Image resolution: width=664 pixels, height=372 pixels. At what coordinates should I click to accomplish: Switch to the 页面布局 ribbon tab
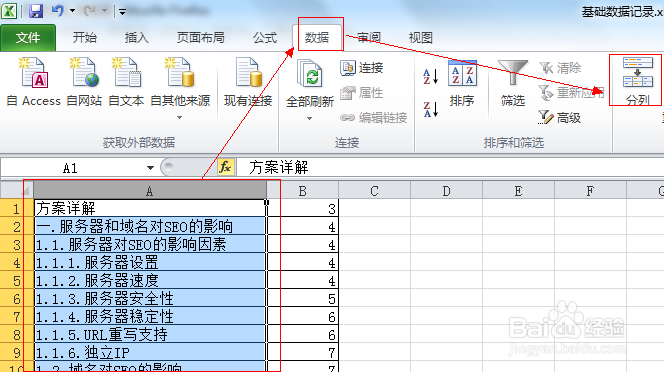201,38
